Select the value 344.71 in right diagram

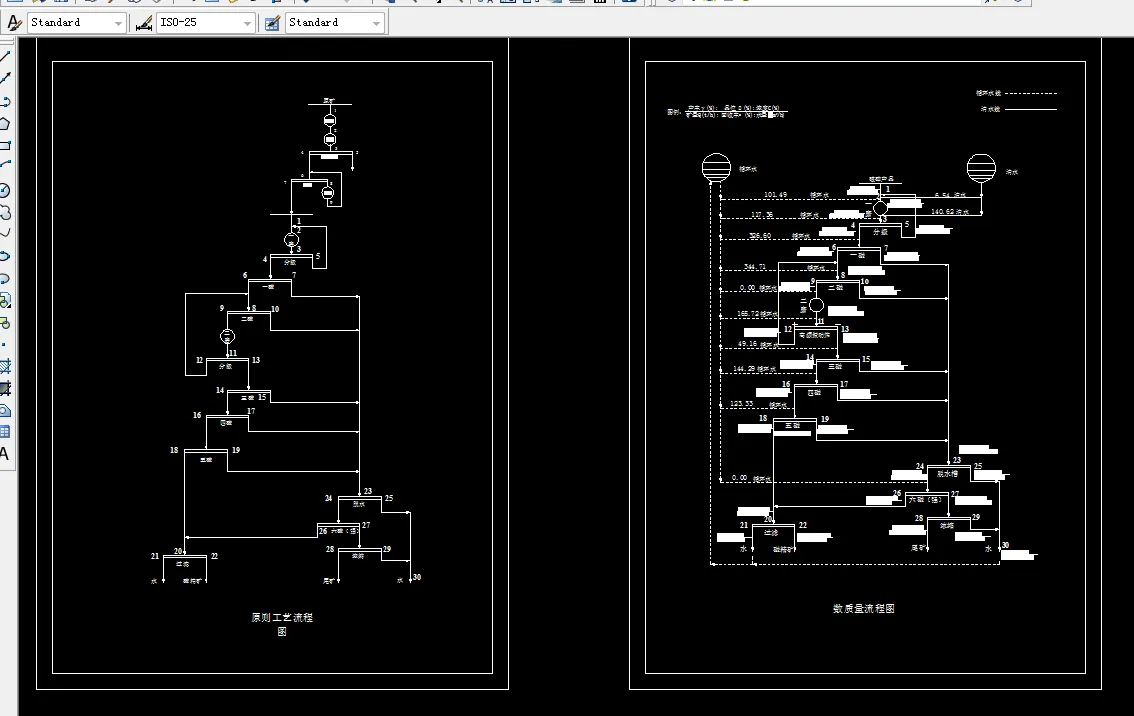pyautogui.click(x=754, y=267)
